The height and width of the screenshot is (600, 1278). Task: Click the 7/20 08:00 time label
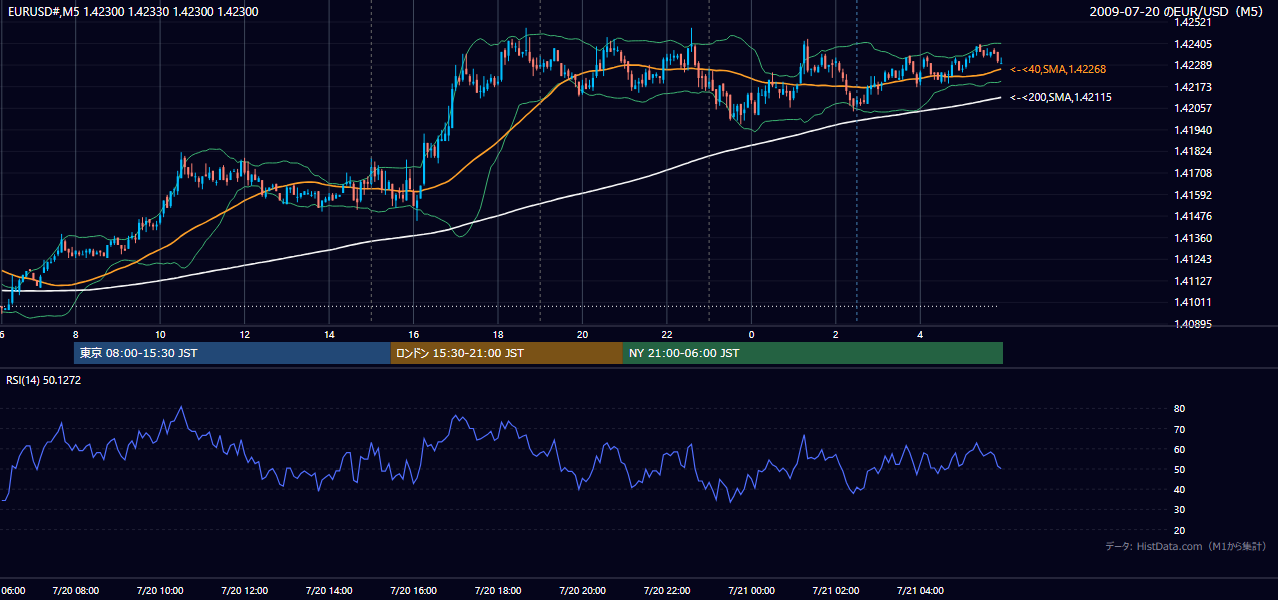coord(76,591)
